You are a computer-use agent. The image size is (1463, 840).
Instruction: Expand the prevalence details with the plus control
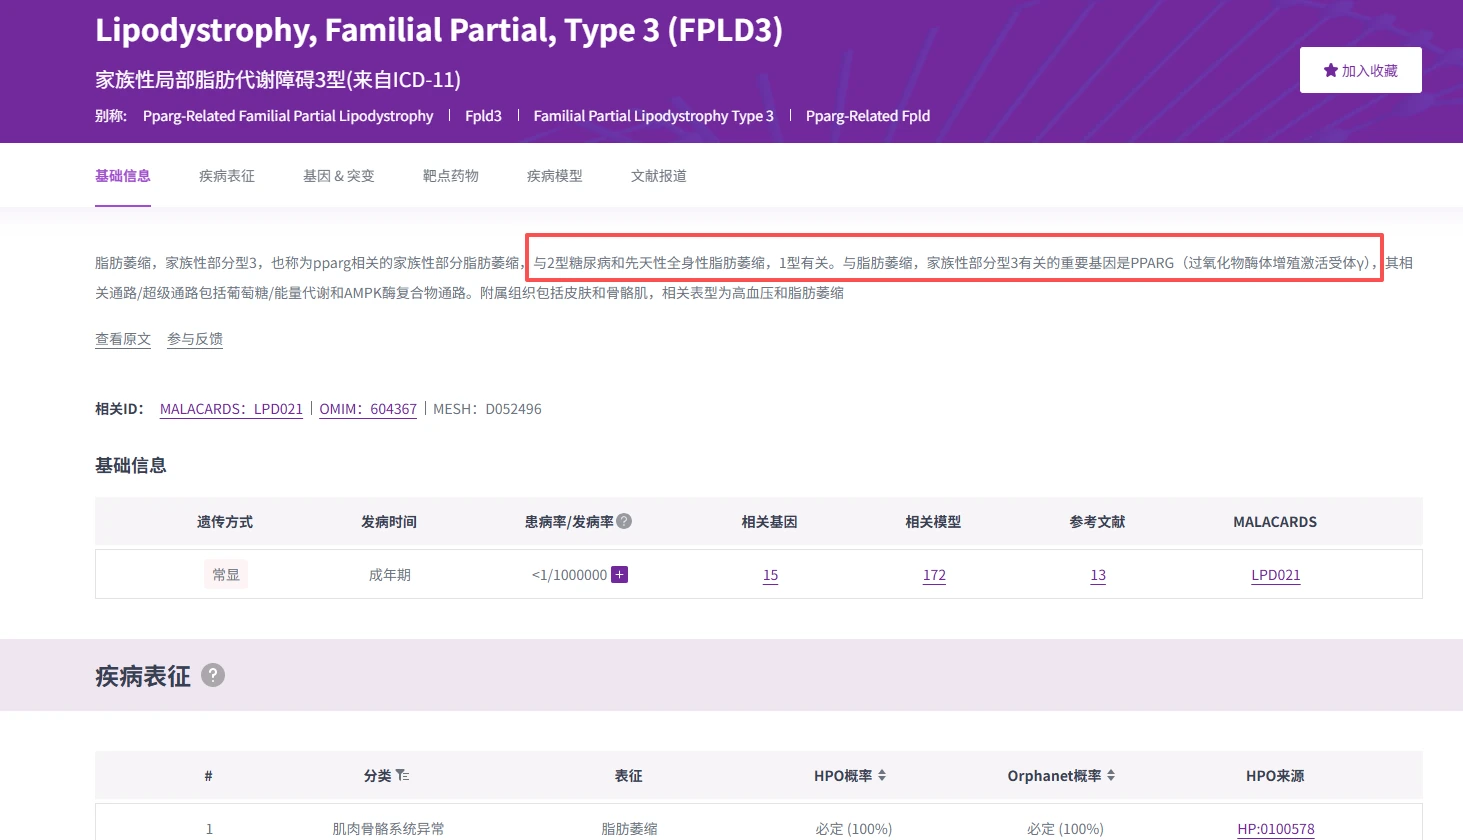click(x=619, y=574)
